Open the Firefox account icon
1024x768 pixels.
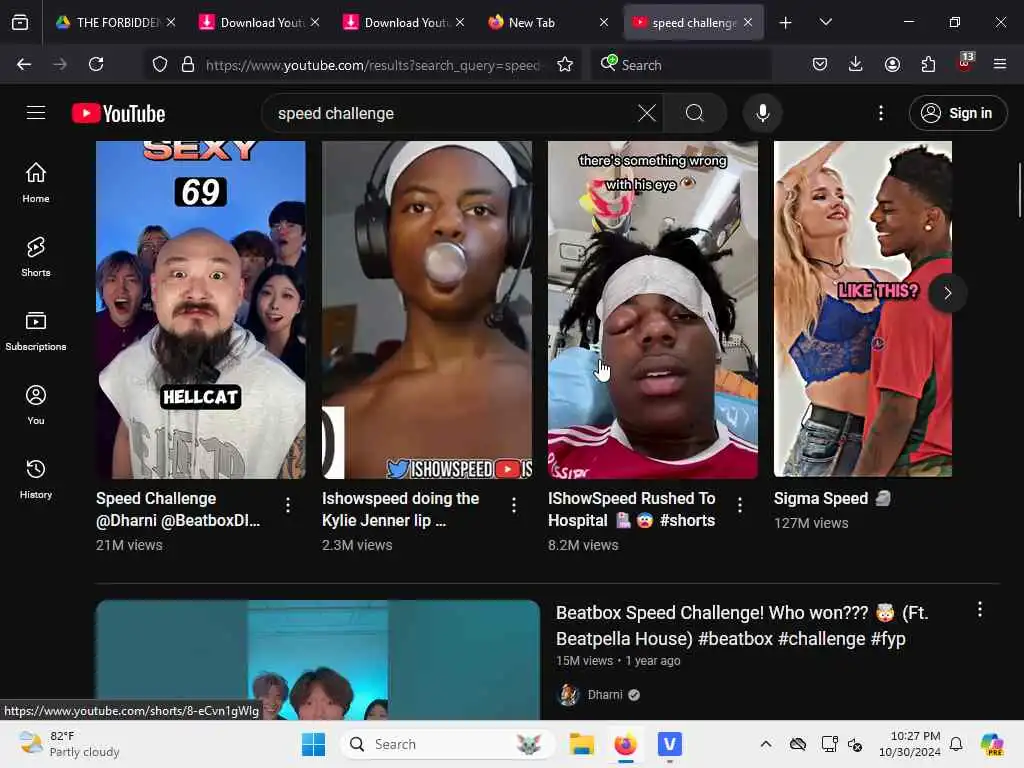coord(892,64)
